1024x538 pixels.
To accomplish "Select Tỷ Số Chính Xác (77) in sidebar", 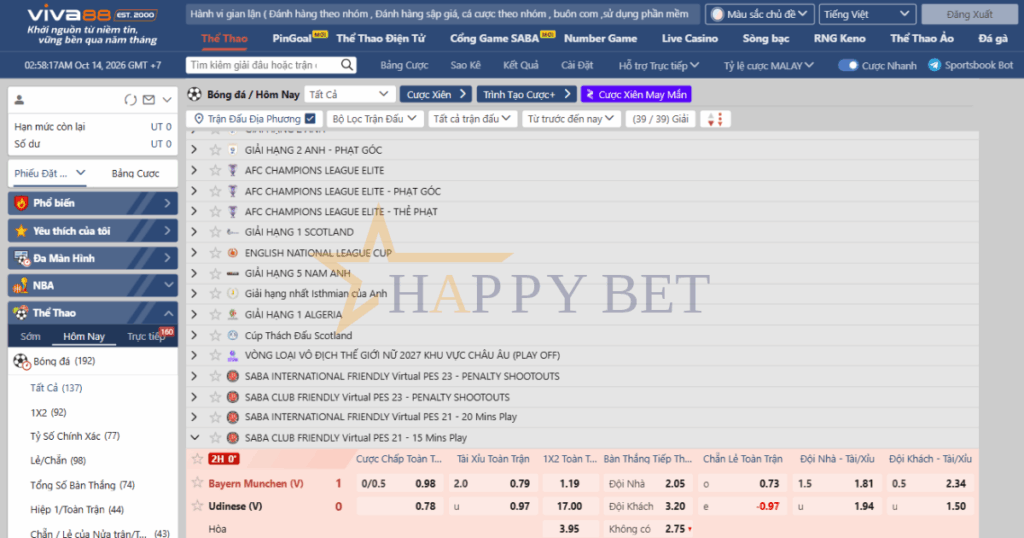I will [75, 436].
